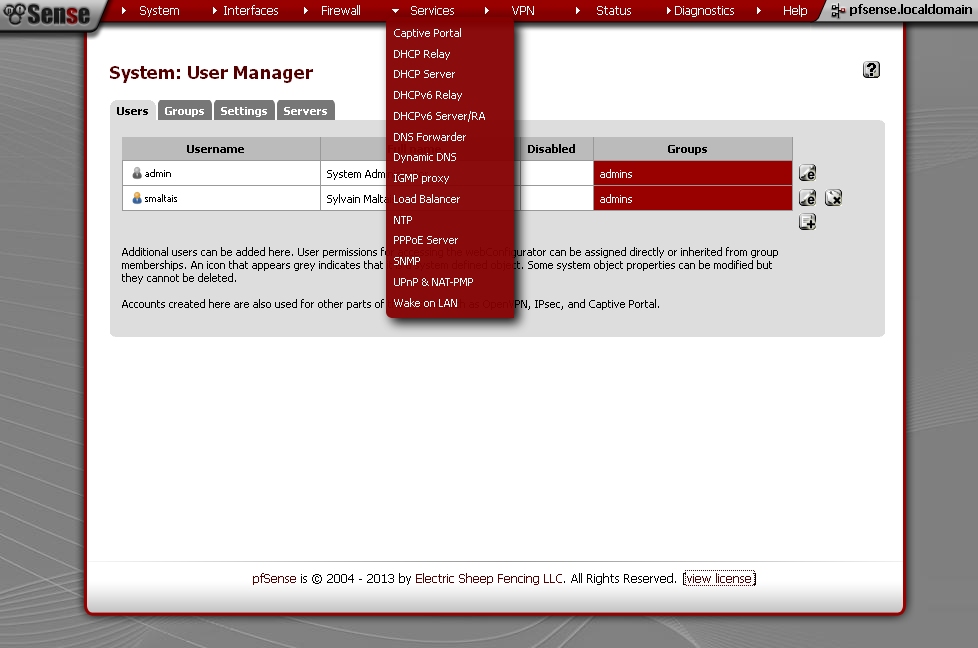Follow the Electric Sheep Fencing LLC link

point(489,579)
